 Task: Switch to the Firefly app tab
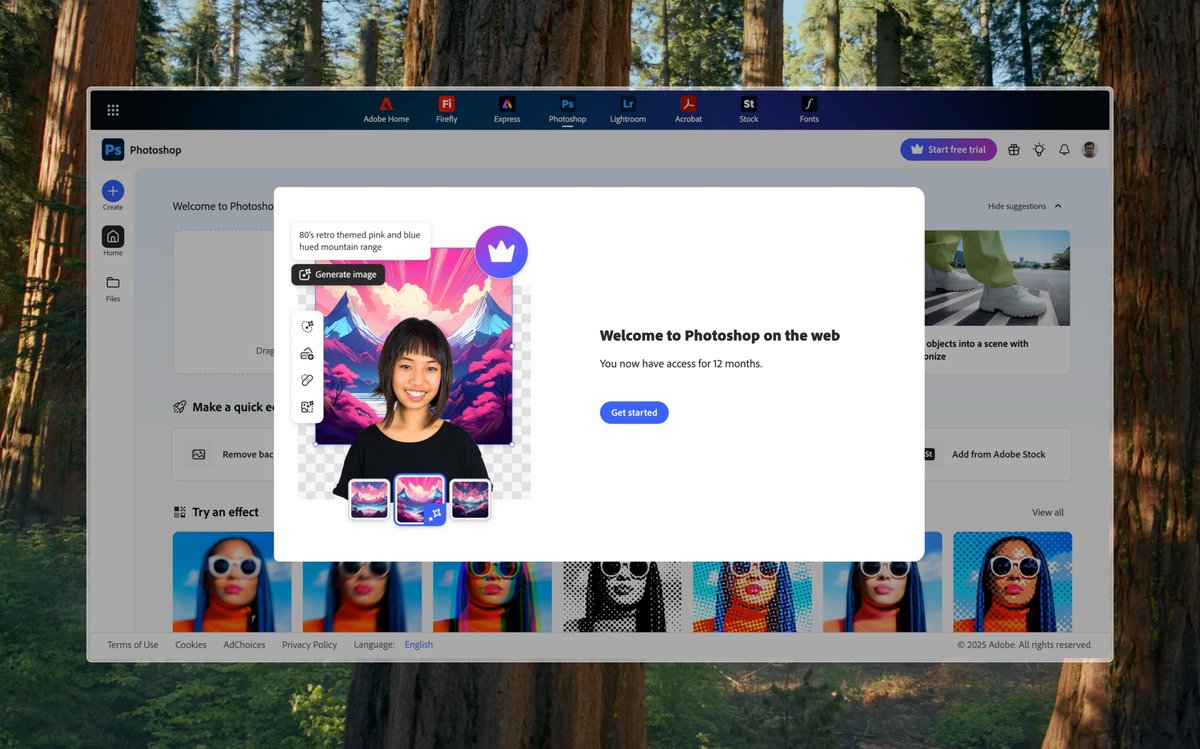pos(446,108)
